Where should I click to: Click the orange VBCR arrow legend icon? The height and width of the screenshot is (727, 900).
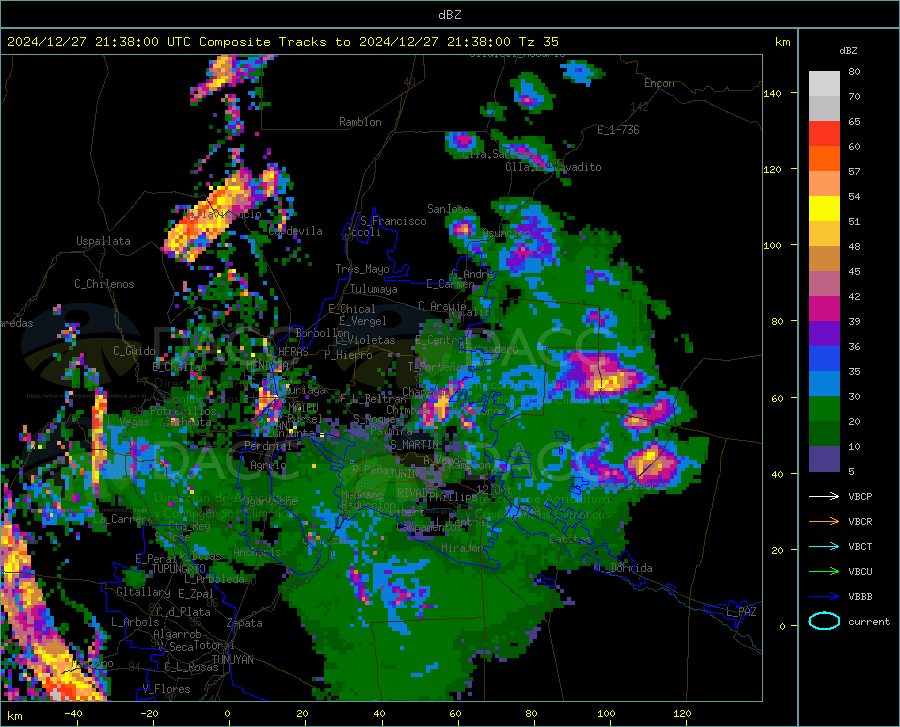click(824, 522)
